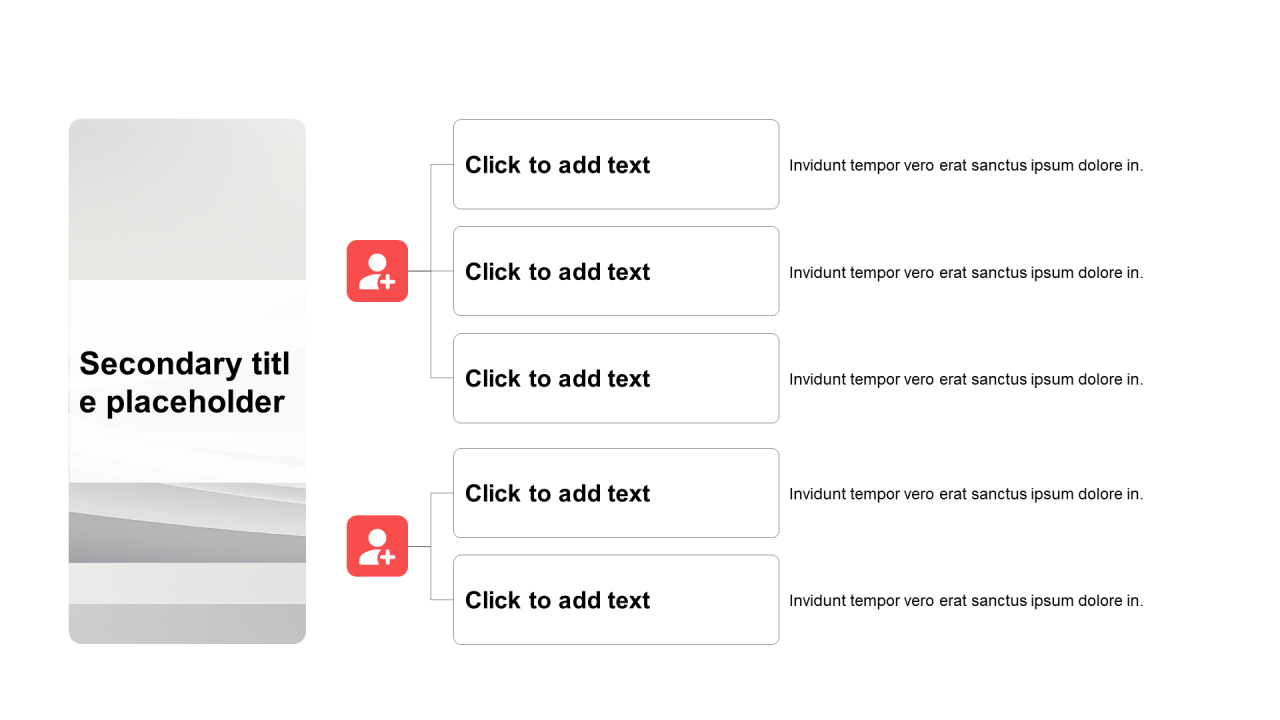Image resolution: width=1280 pixels, height=720 pixels.
Task: Click the first 'Invidunt tempor vero' description line
Action: click(965, 166)
